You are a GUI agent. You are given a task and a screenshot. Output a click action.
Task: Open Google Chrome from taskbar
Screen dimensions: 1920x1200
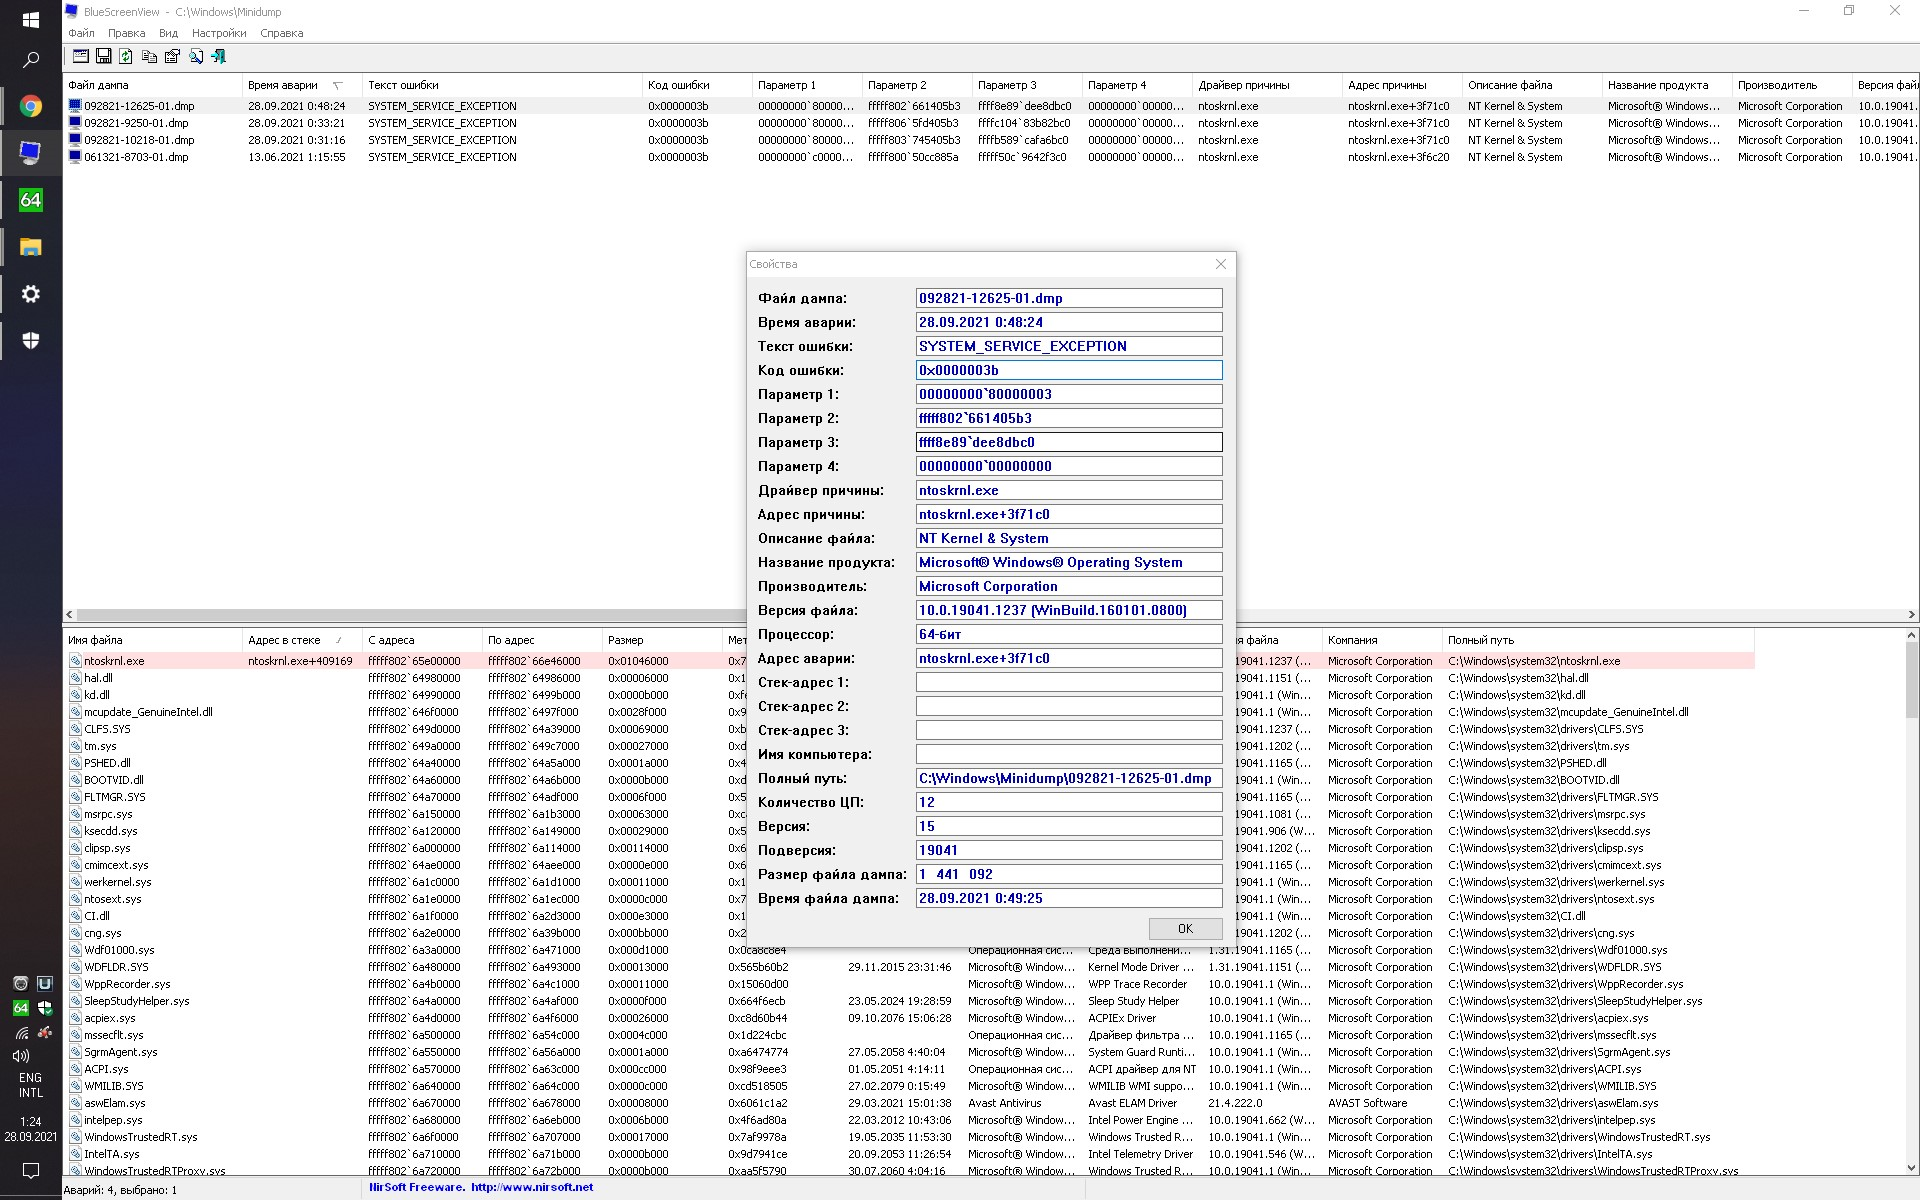pos(30,106)
